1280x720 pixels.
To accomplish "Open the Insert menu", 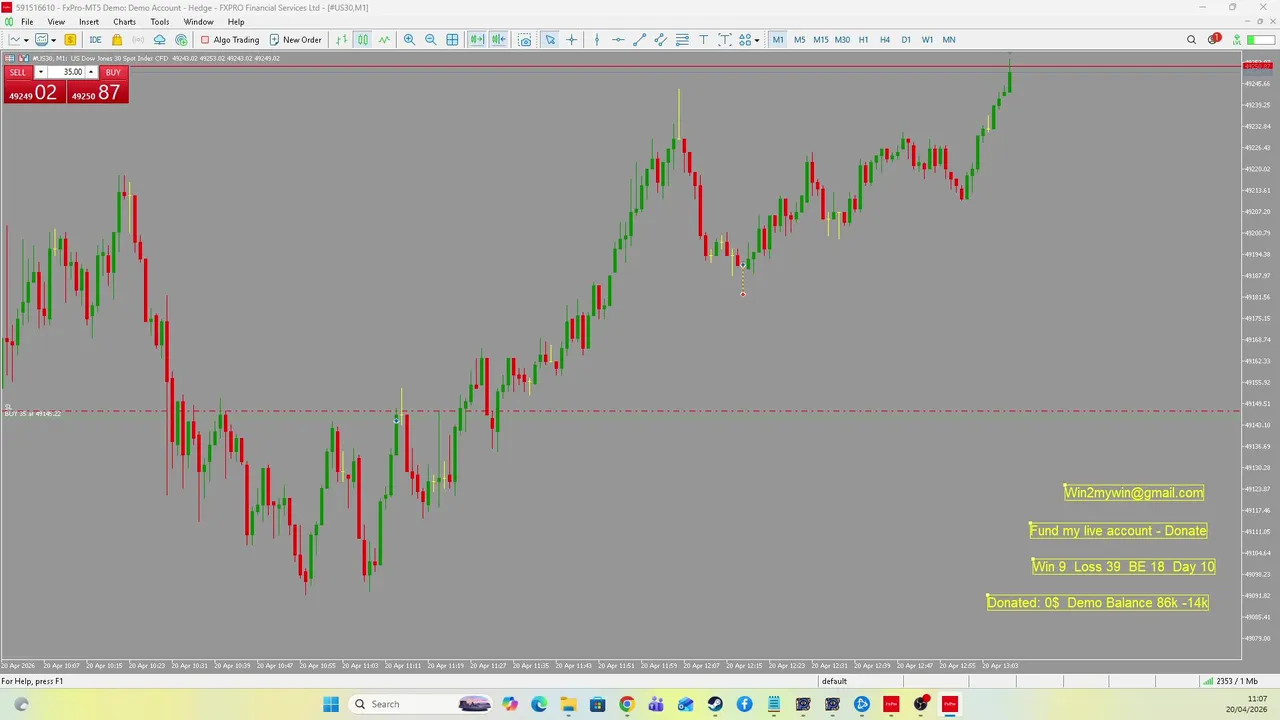I will coord(89,22).
